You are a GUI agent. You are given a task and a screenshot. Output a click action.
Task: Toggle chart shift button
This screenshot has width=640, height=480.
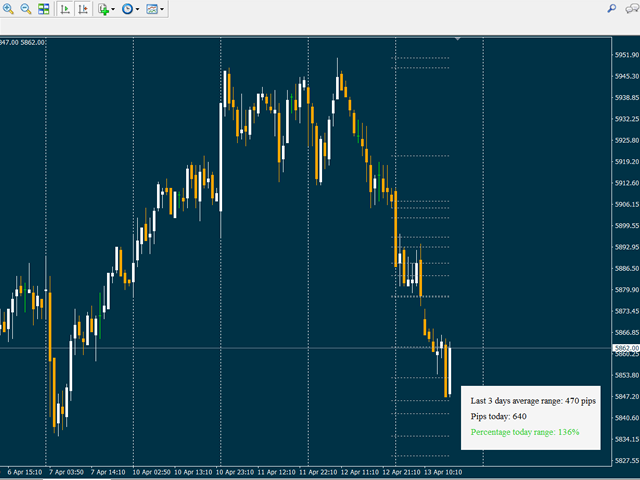point(82,9)
